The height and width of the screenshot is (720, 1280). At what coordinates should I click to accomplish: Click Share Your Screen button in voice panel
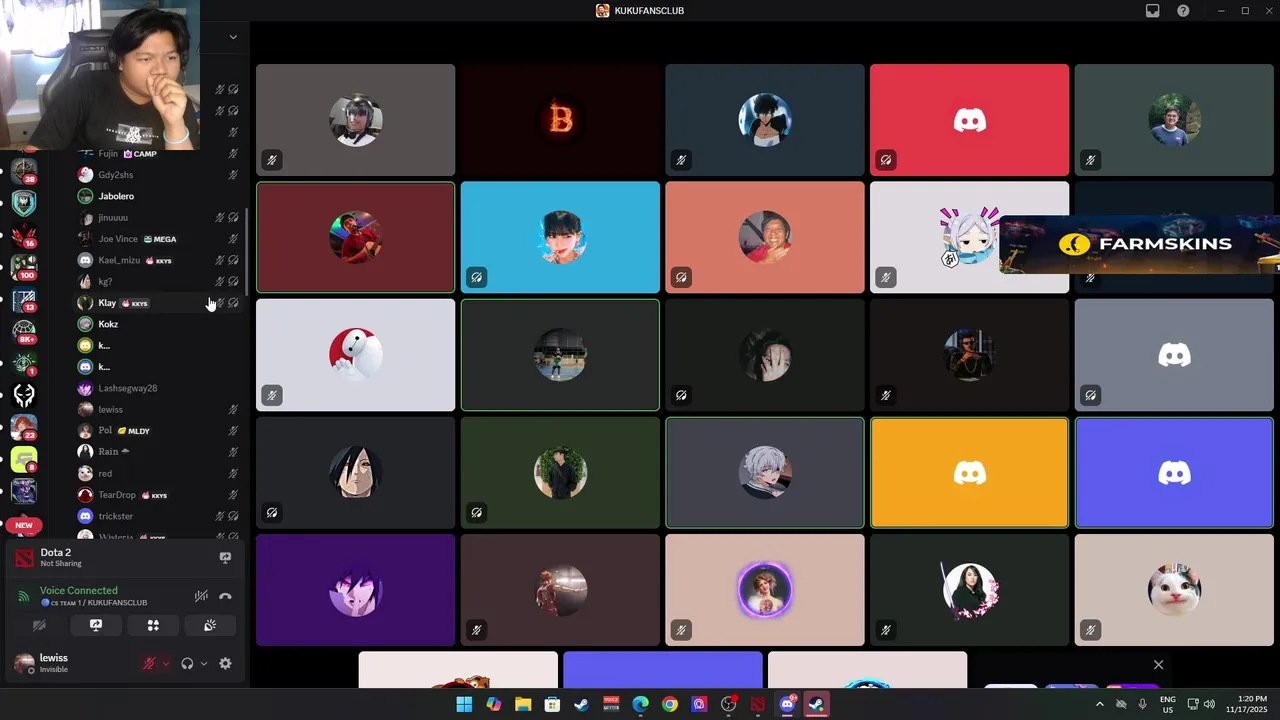(96, 625)
